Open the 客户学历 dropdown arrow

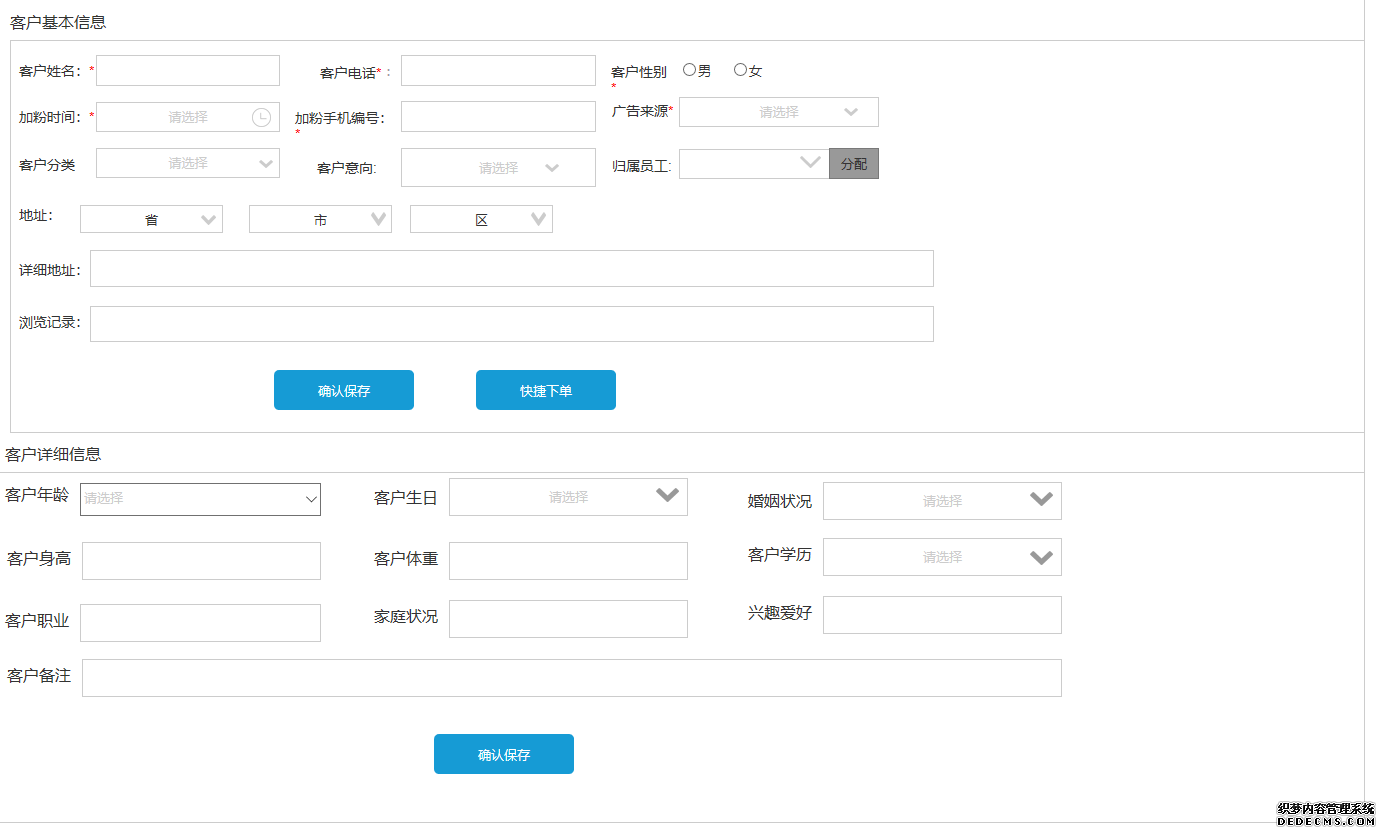click(x=1042, y=557)
